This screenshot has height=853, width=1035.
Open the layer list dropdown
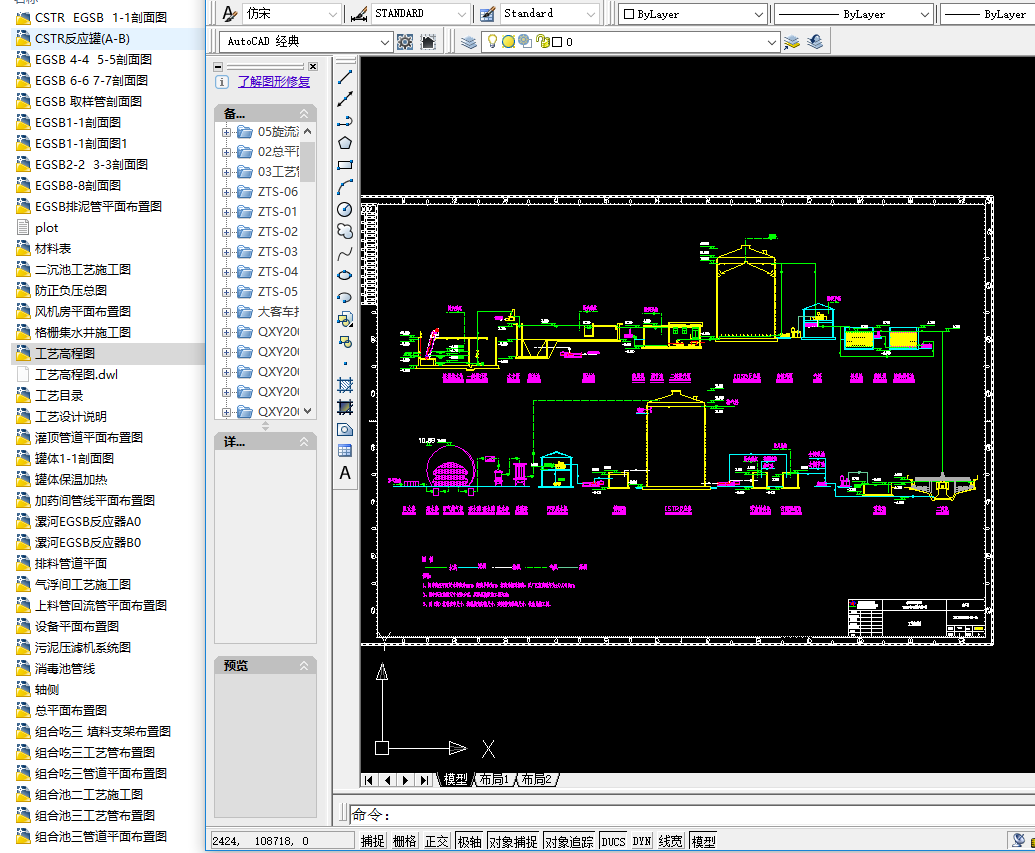(x=771, y=42)
